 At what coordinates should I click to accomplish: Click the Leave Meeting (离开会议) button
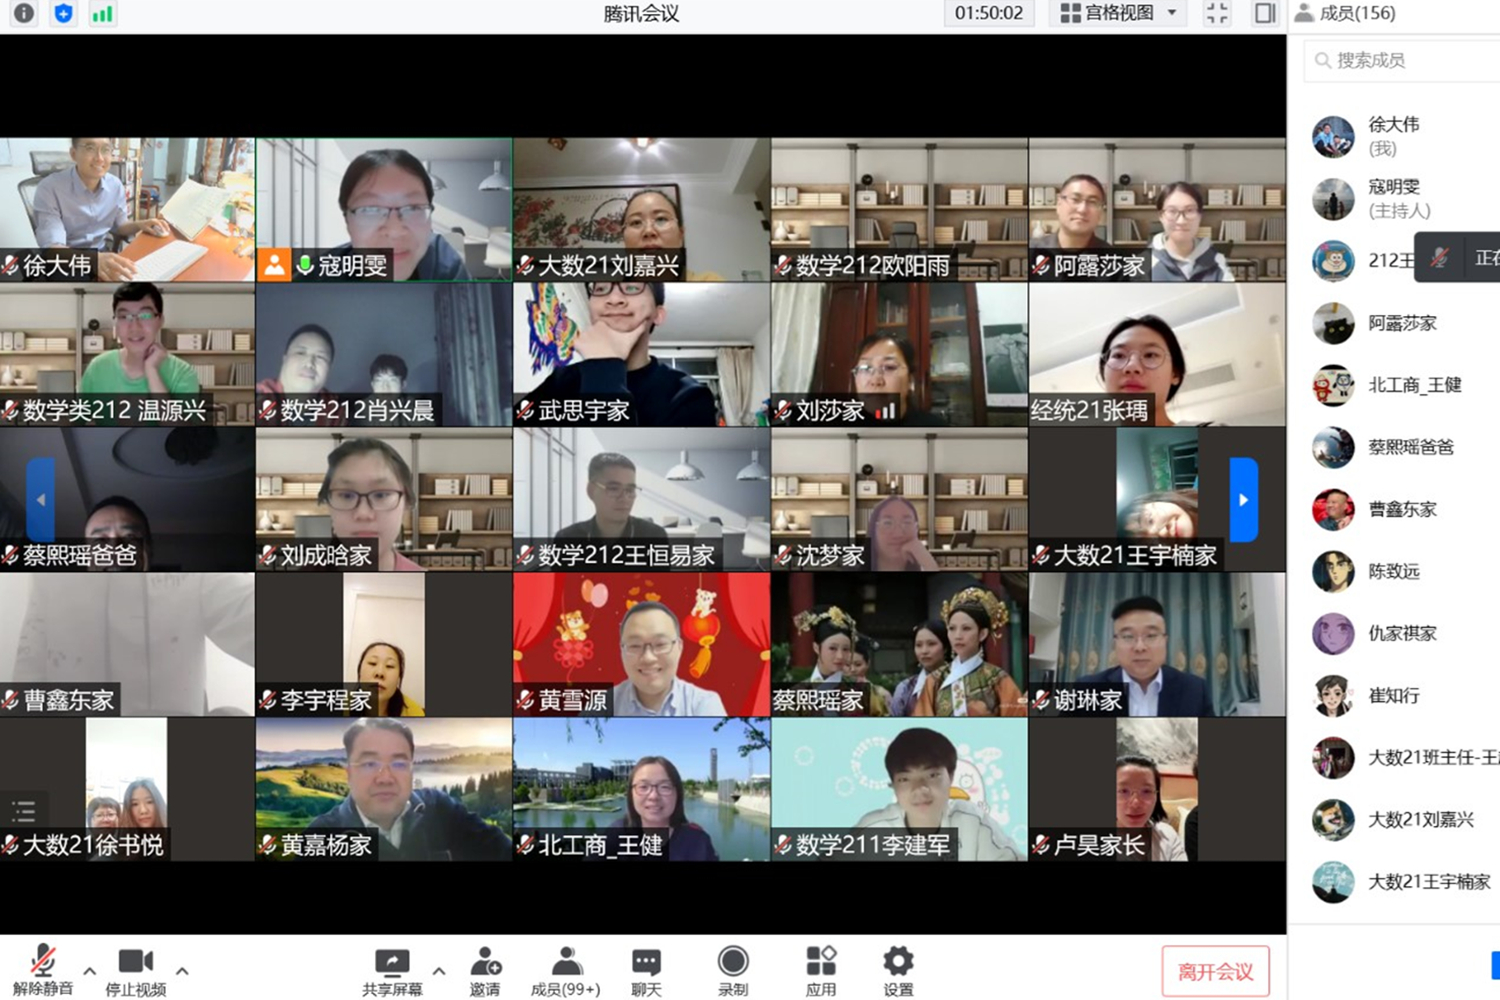(x=1215, y=971)
